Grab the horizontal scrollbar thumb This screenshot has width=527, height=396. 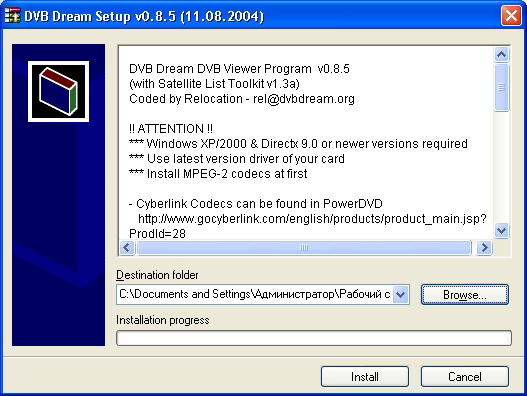304,248
